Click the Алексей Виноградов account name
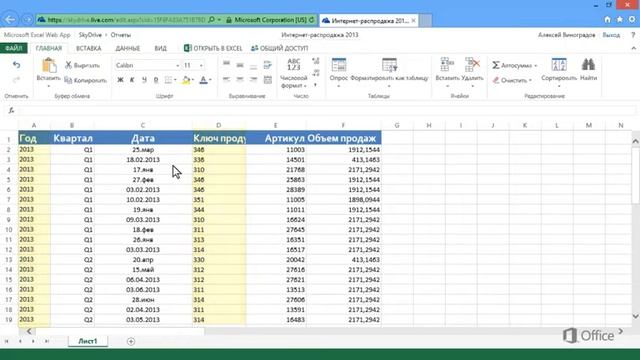 (567, 35)
